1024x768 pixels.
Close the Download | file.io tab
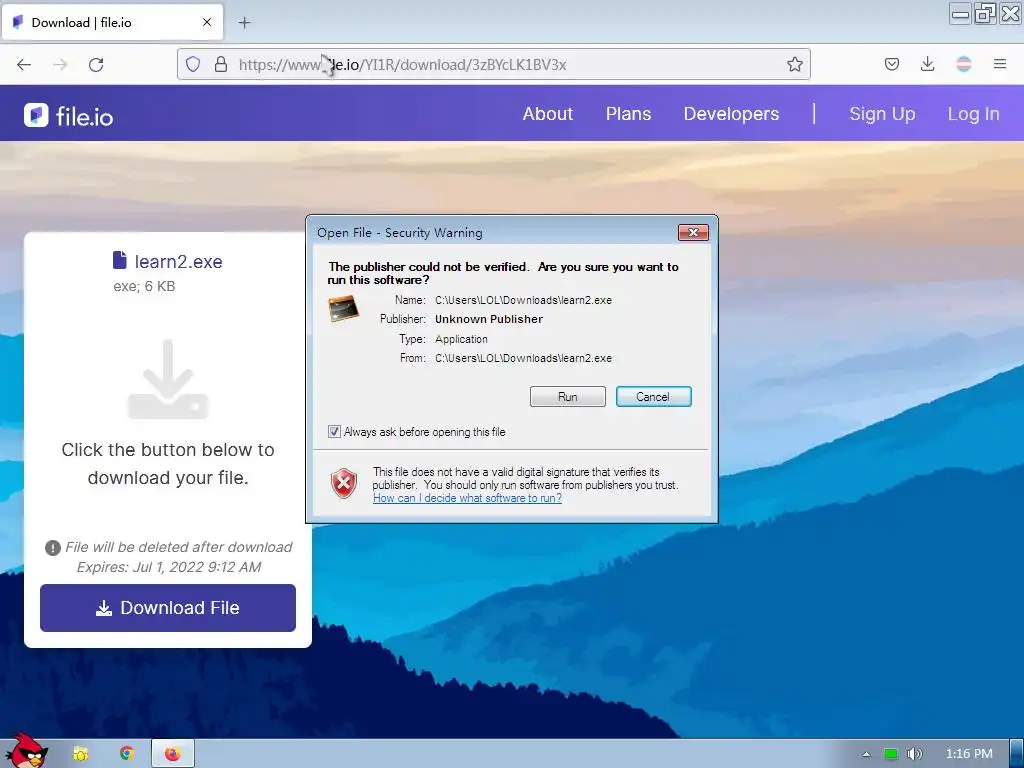tap(206, 22)
